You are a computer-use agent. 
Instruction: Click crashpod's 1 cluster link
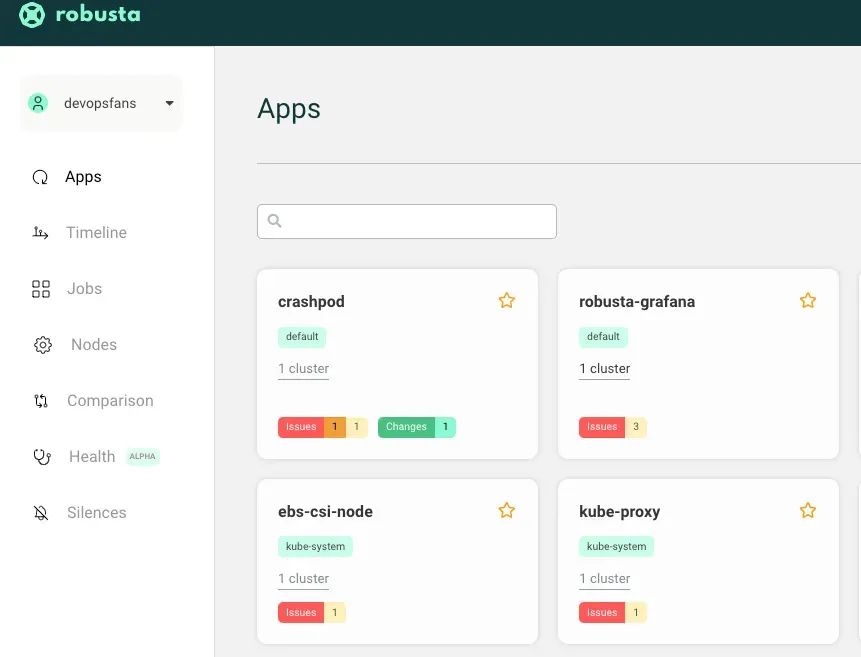pyautogui.click(x=304, y=369)
